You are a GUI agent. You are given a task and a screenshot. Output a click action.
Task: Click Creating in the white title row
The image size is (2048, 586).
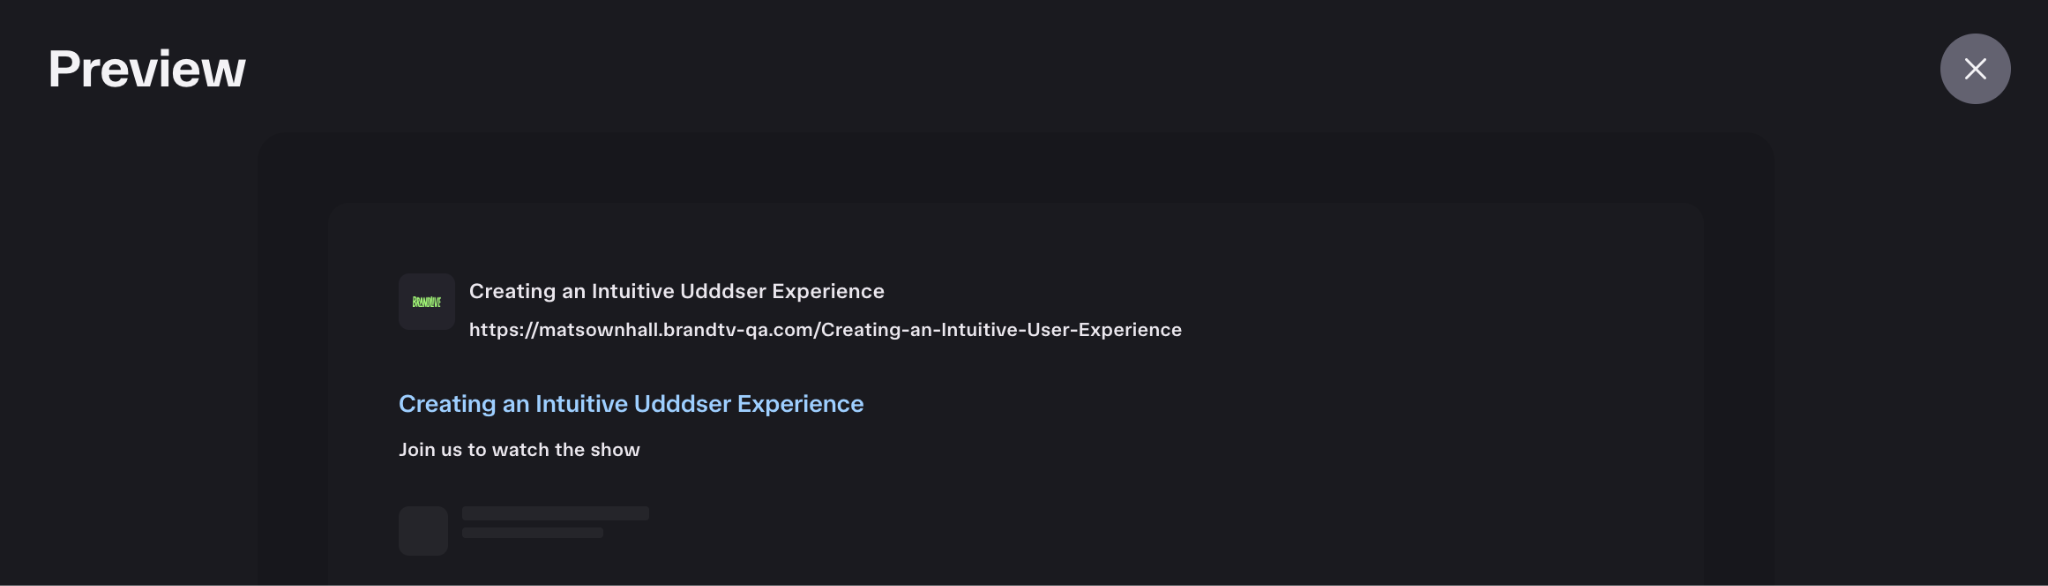[512, 291]
